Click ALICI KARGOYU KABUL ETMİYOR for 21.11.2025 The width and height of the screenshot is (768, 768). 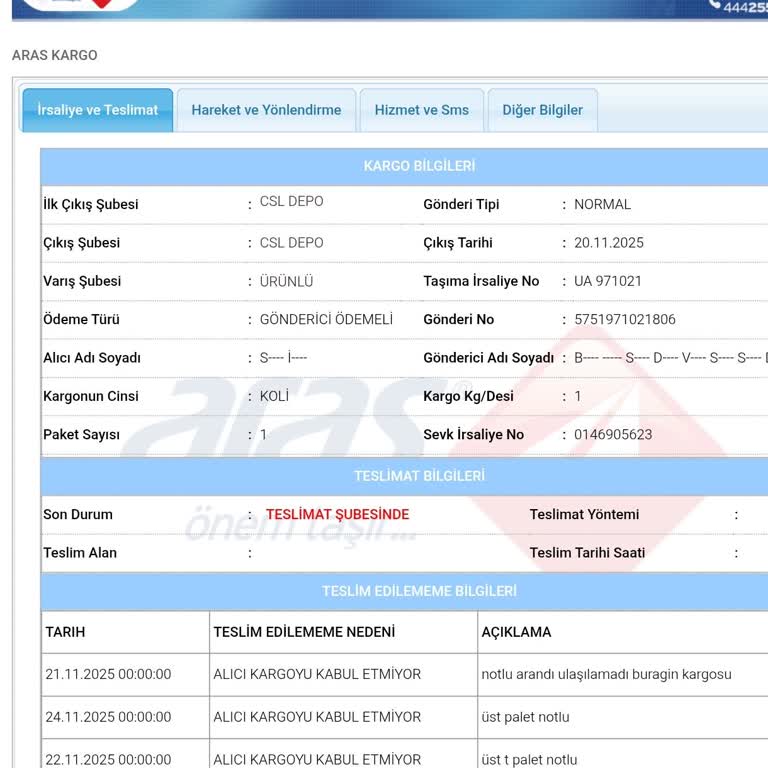click(317, 674)
